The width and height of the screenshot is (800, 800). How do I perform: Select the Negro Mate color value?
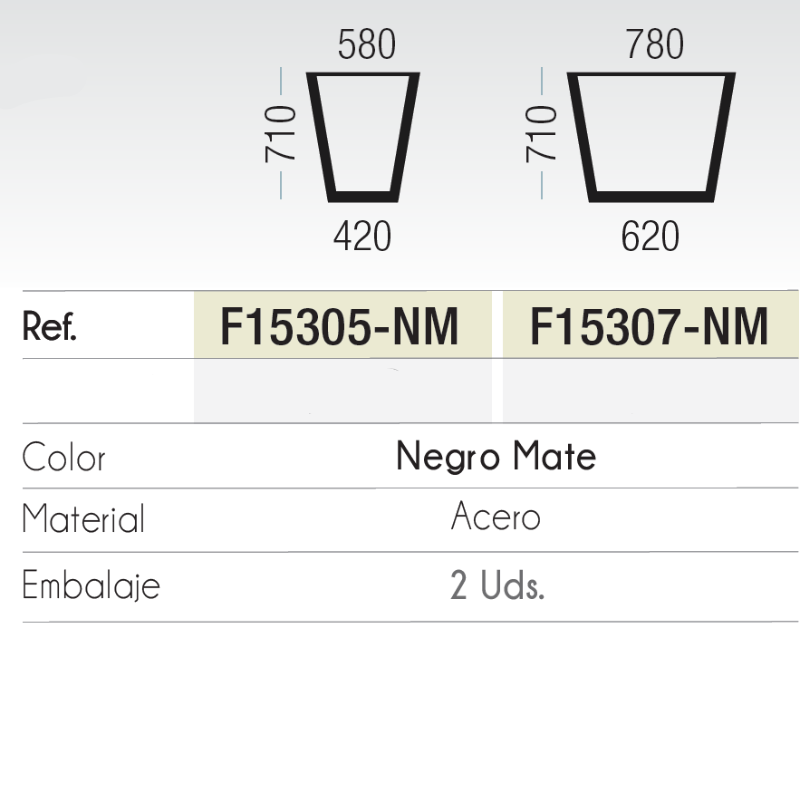click(x=496, y=457)
